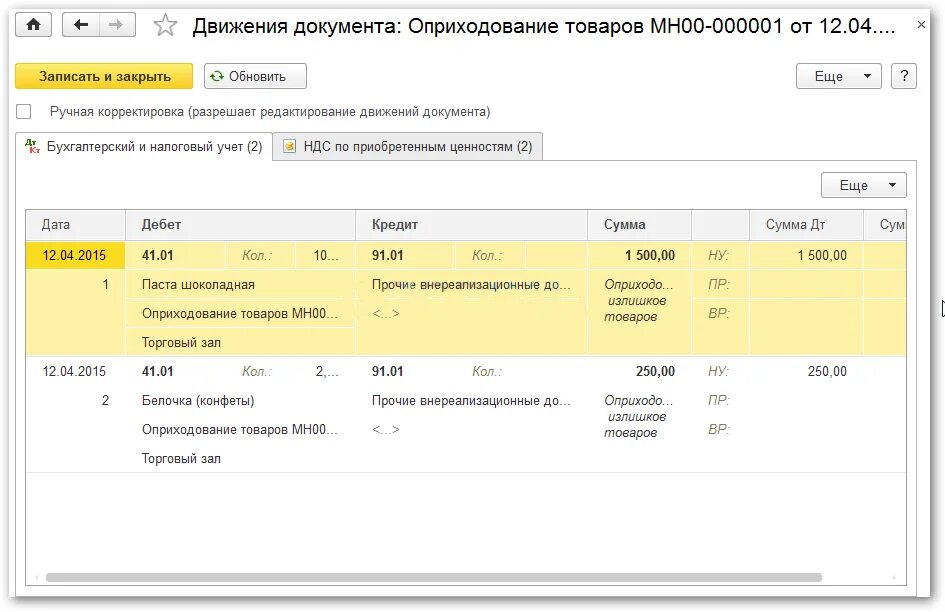The width and height of the screenshot is (945, 612).
Task: Click the 'Дата' column header
Action: (75, 225)
